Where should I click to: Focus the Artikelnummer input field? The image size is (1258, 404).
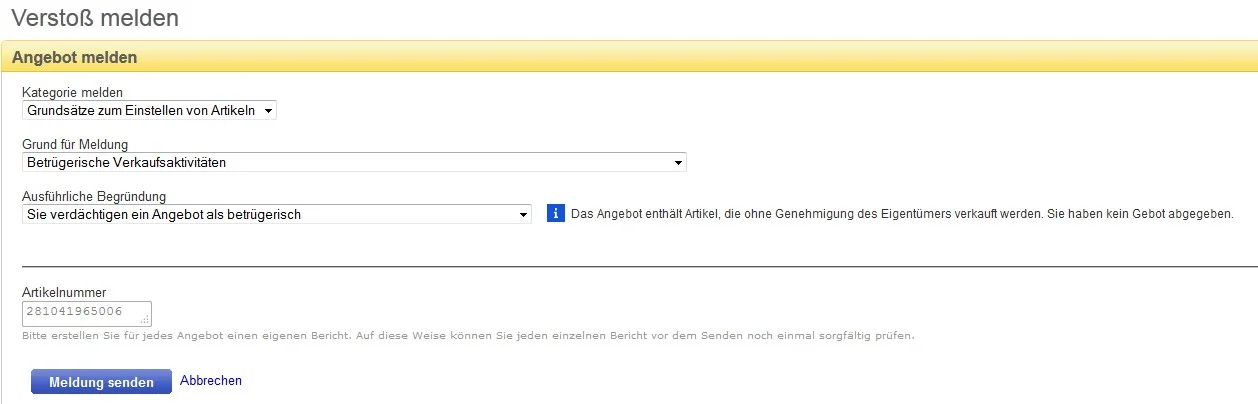point(80,313)
